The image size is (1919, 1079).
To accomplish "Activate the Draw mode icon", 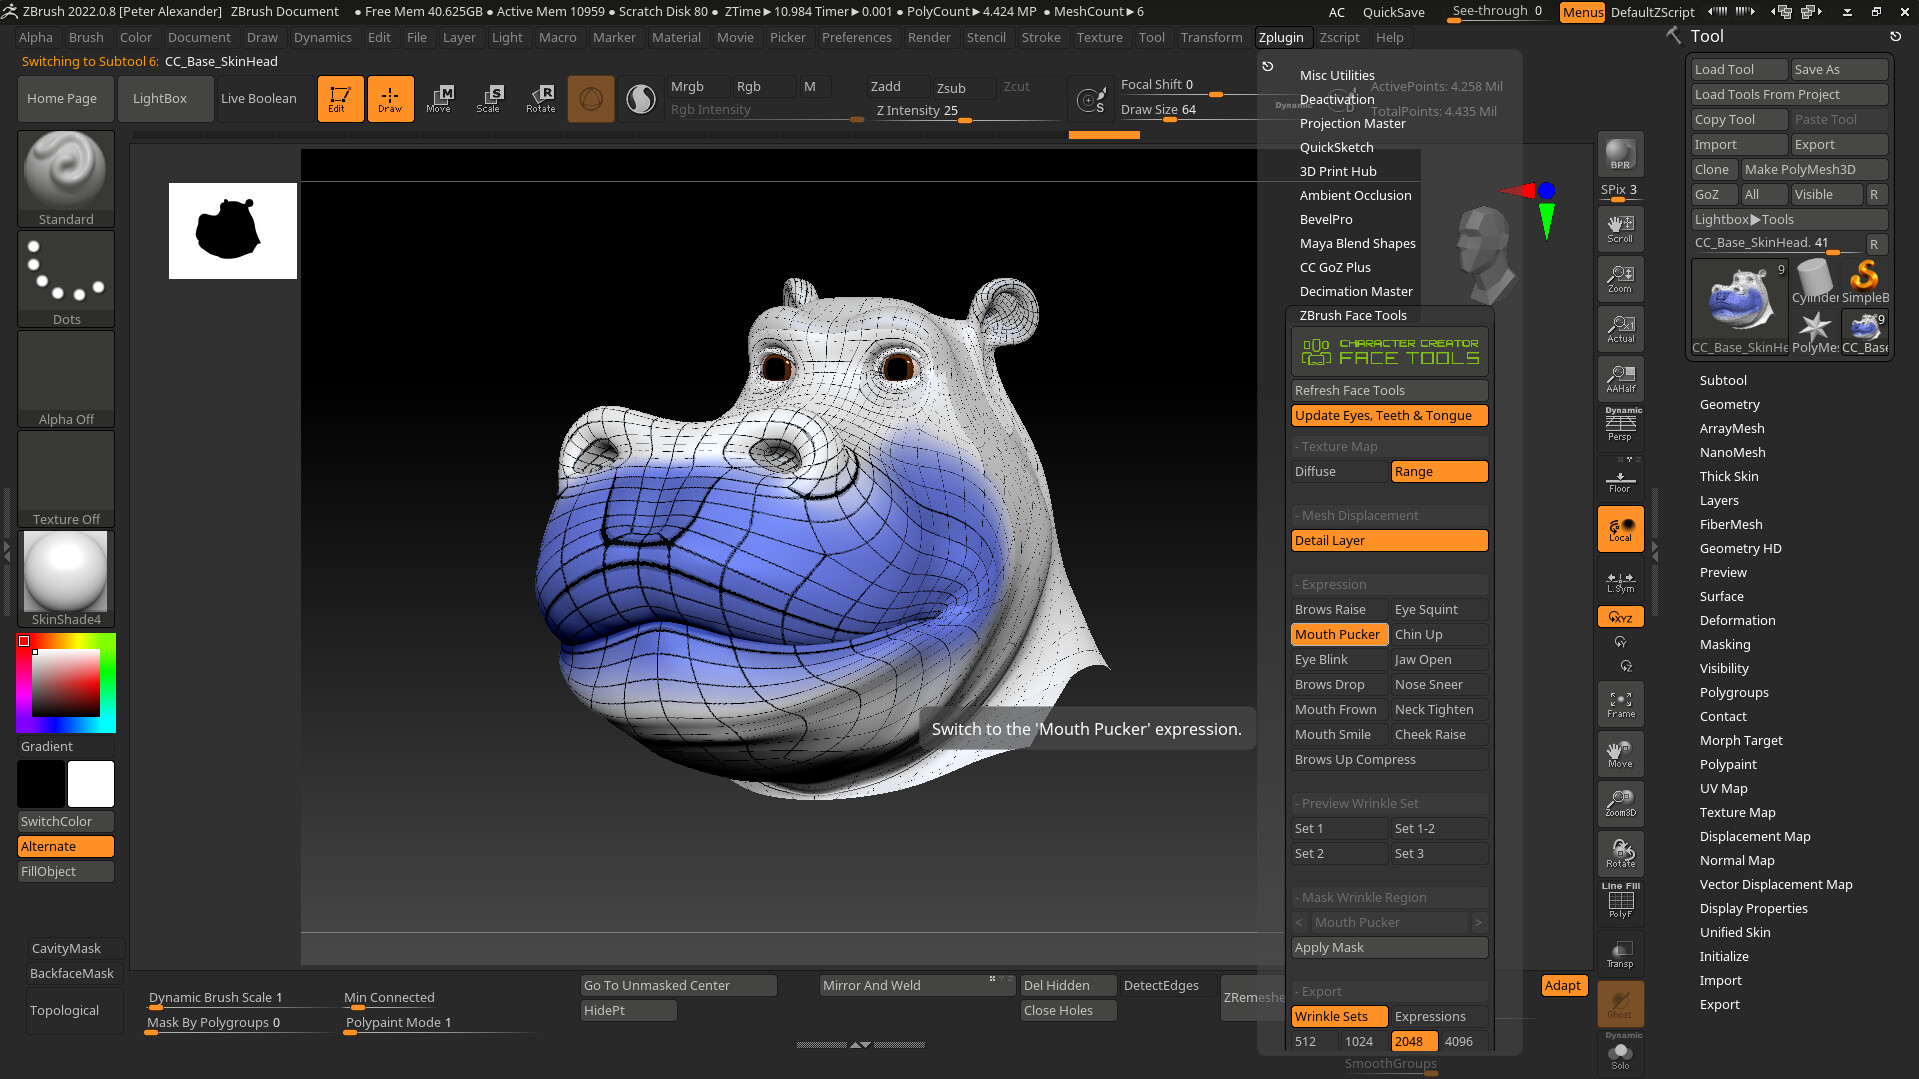I will click(x=390, y=99).
